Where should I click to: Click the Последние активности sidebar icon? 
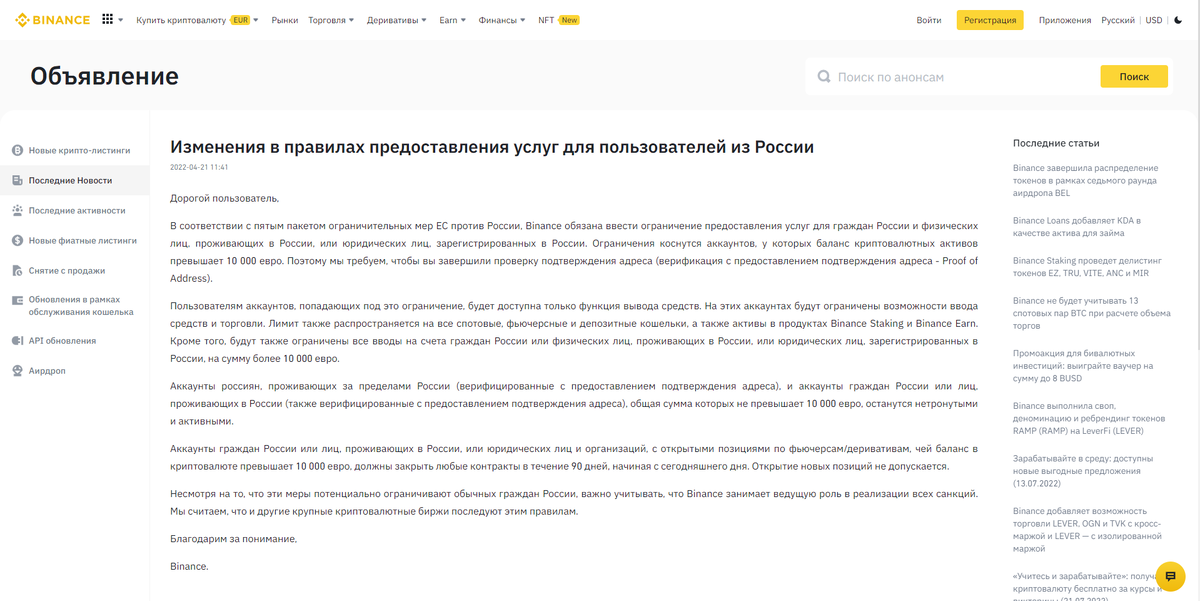[18, 210]
